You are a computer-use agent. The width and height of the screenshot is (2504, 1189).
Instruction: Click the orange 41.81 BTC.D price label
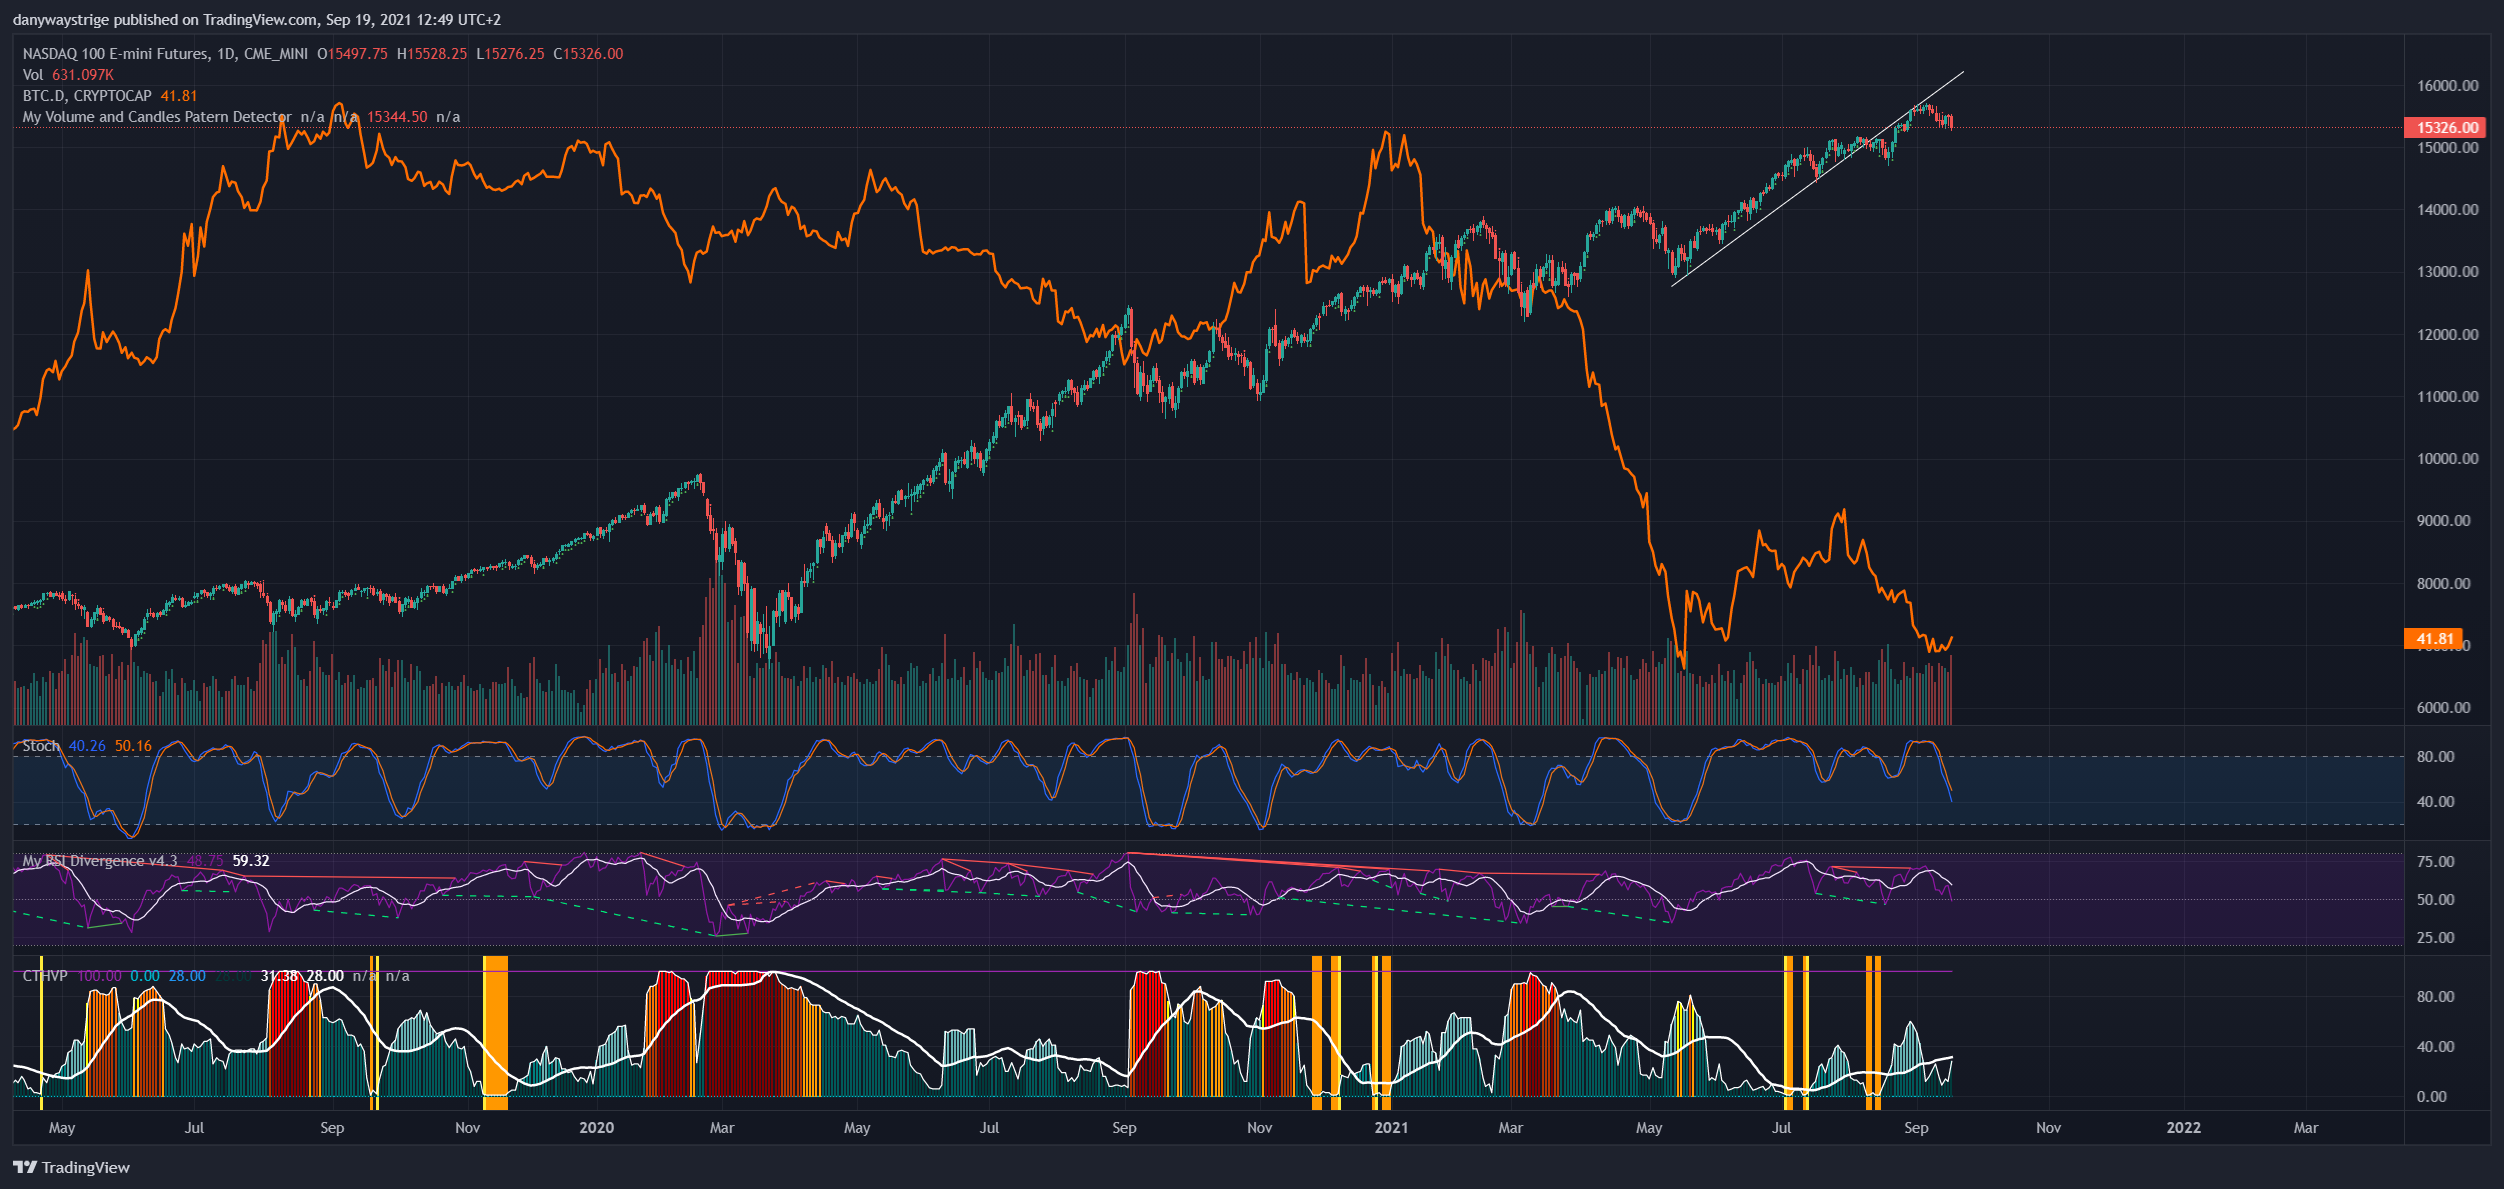pyautogui.click(x=2435, y=639)
